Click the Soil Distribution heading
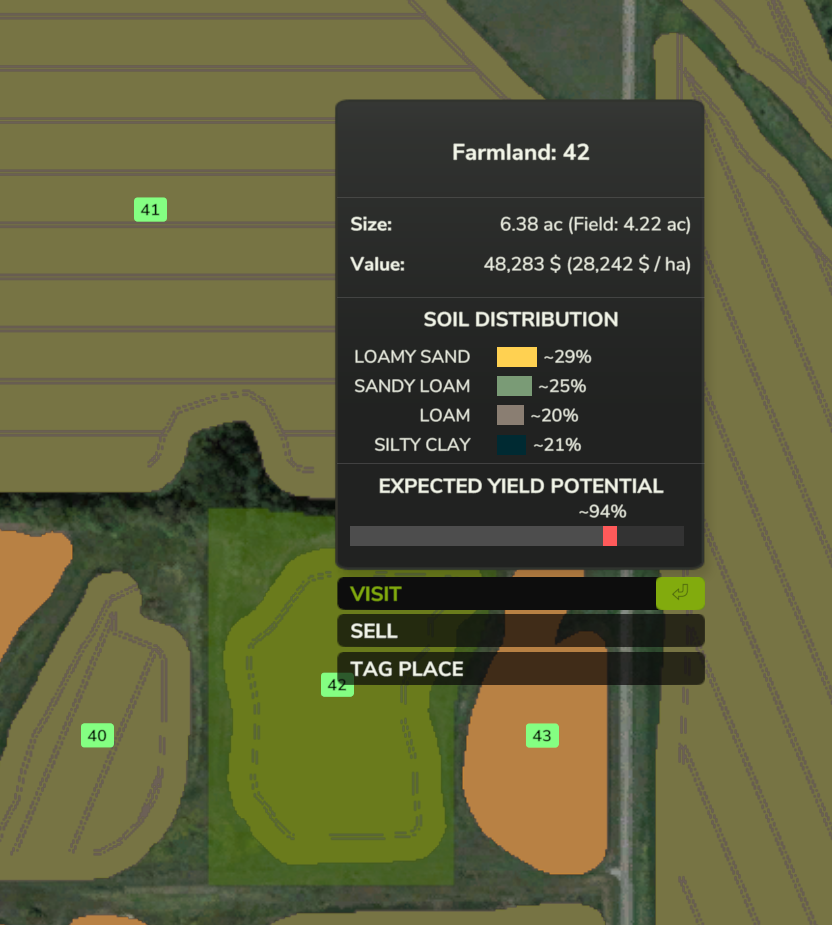 pos(520,320)
